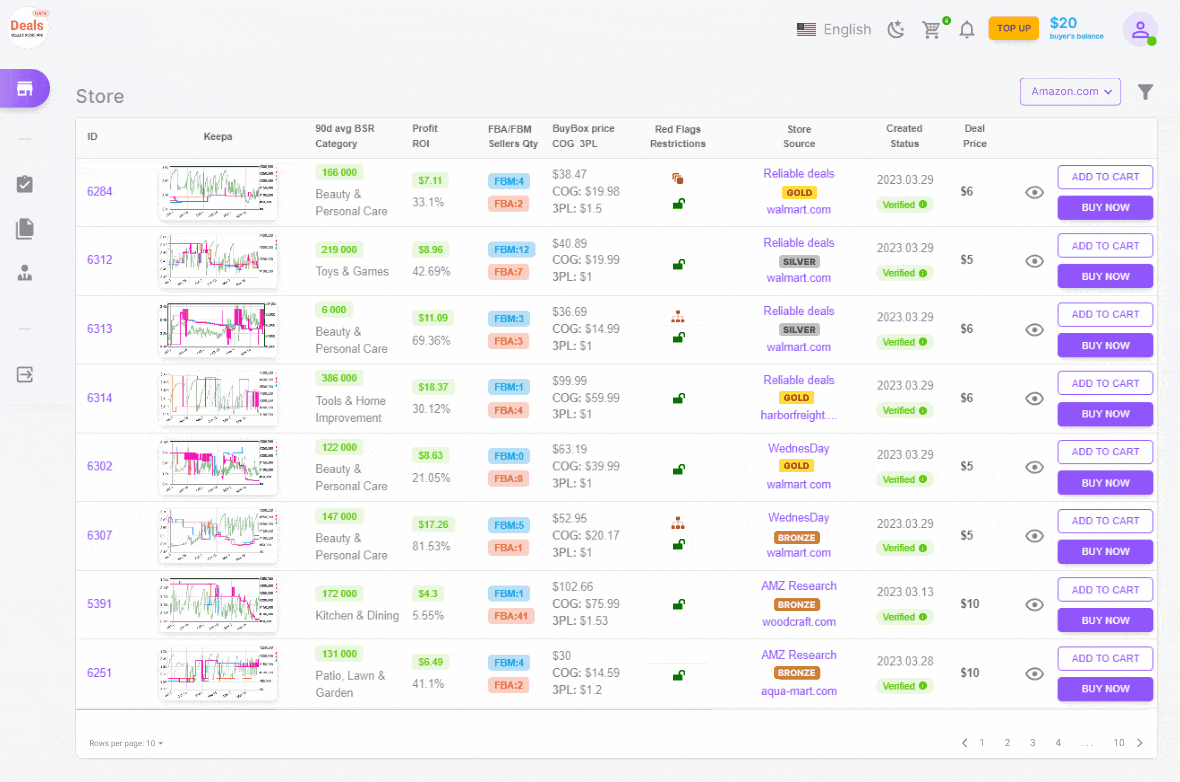
Task: Go to page 2
Action: tap(1007, 743)
